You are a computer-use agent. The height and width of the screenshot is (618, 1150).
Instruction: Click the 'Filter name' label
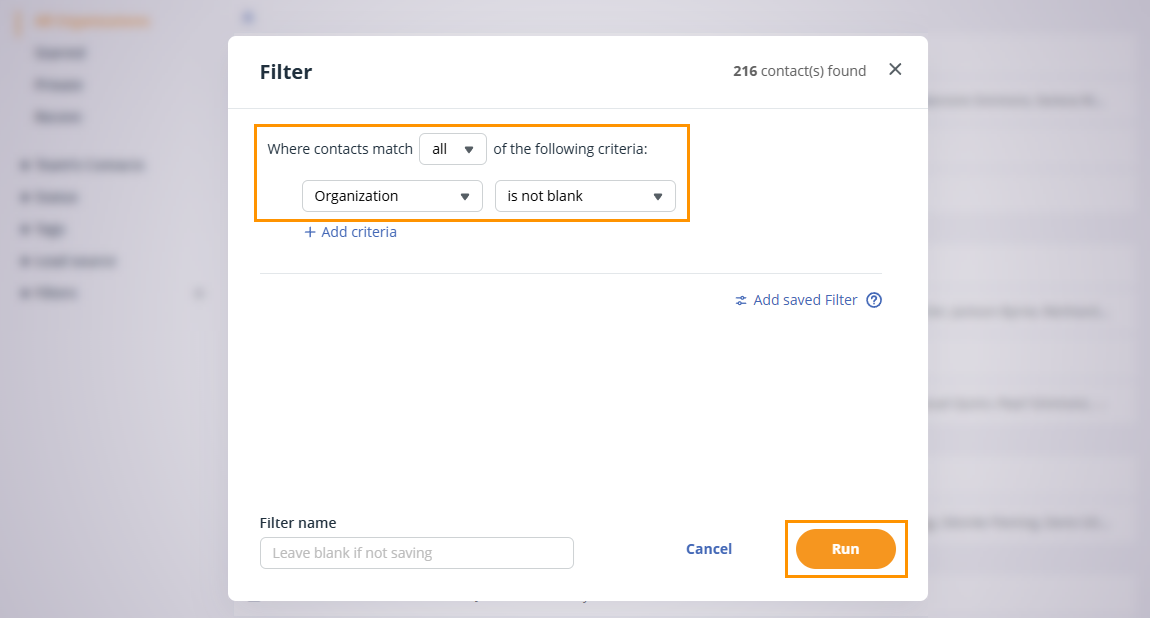(x=298, y=523)
